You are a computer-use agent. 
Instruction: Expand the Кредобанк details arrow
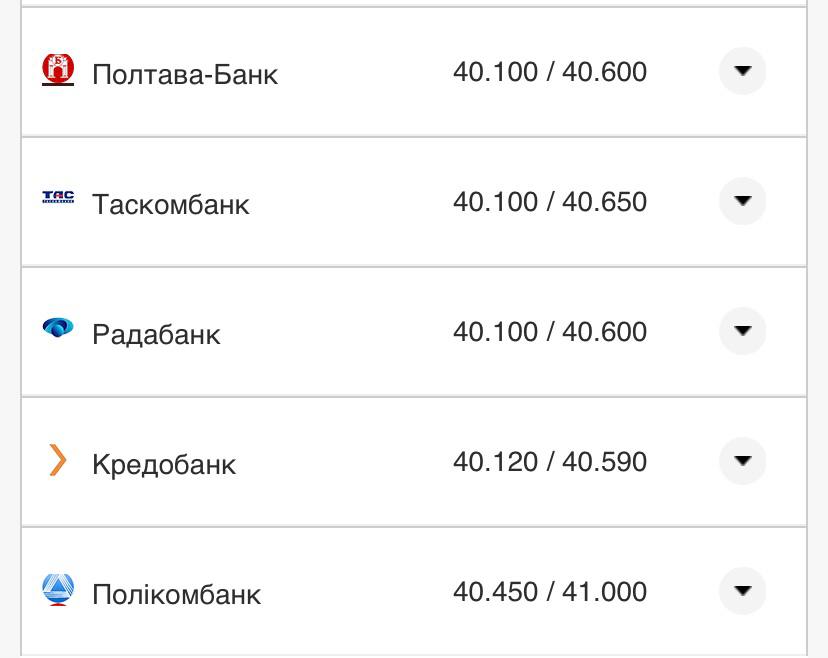pyautogui.click(x=742, y=461)
